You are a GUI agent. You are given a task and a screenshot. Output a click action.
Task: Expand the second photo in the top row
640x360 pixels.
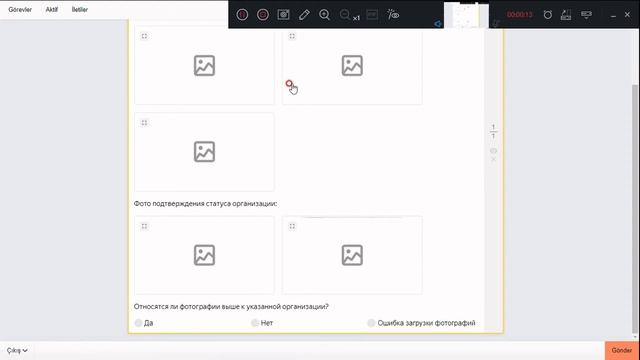[292, 36]
